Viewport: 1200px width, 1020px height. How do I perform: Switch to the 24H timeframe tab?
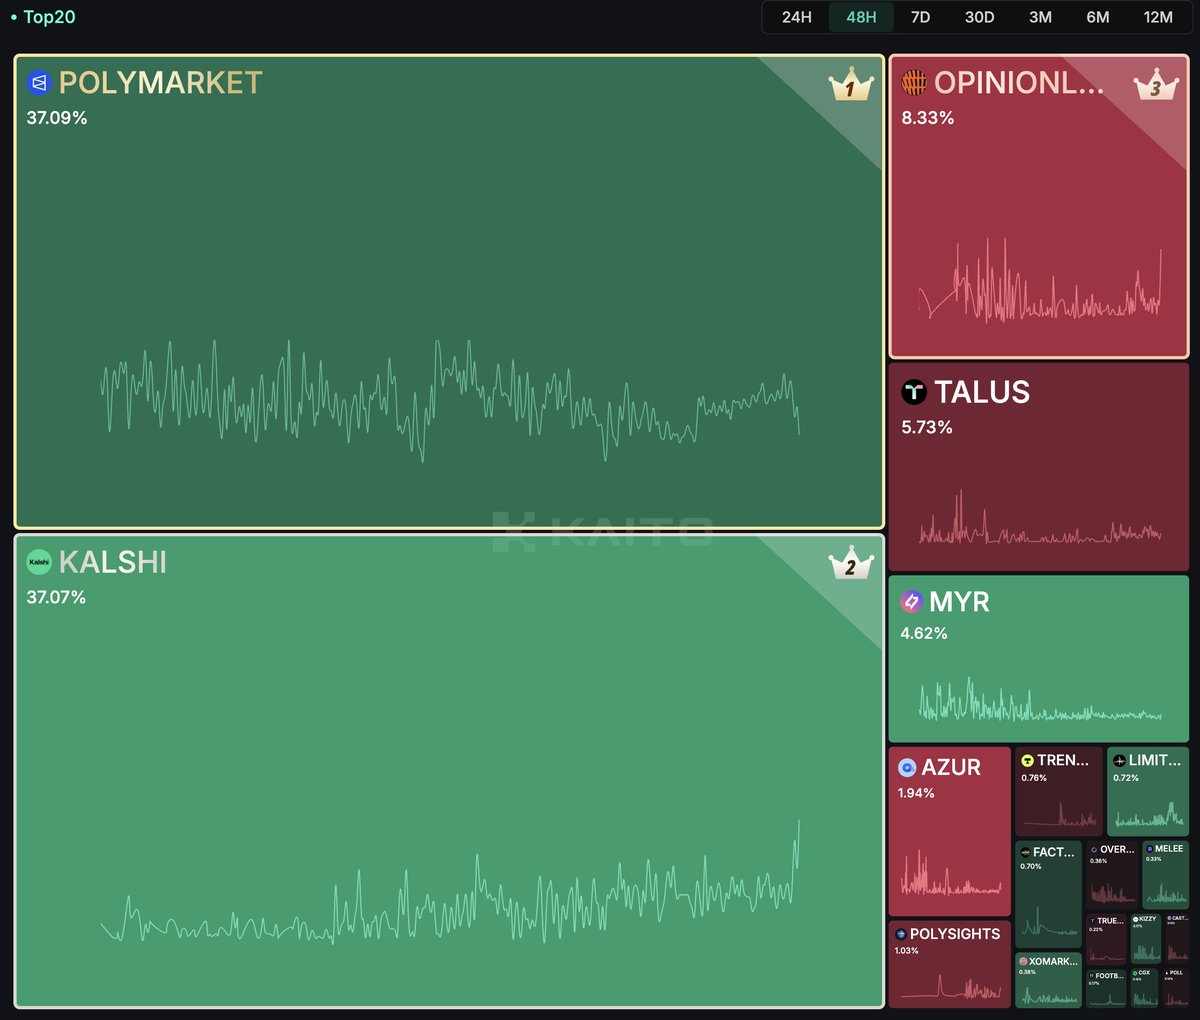(796, 17)
